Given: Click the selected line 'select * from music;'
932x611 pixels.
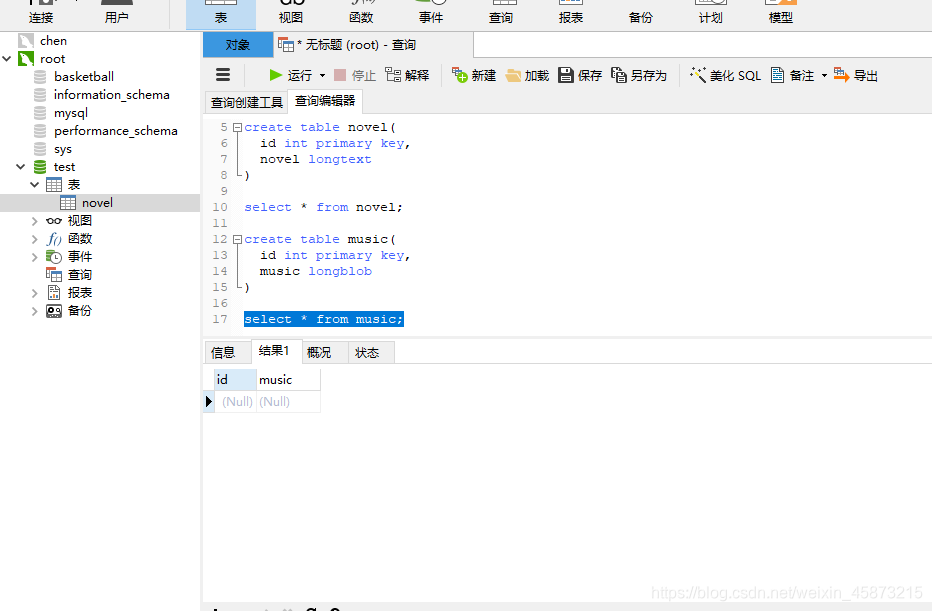Looking at the screenshot, I should [x=324, y=319].
